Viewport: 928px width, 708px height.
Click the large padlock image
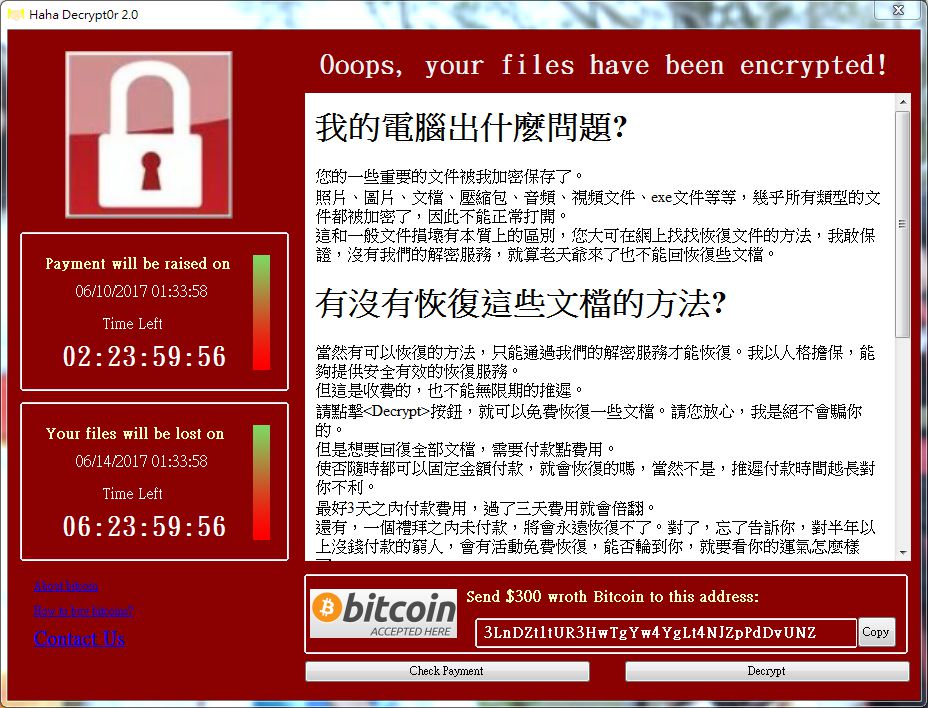149,135
